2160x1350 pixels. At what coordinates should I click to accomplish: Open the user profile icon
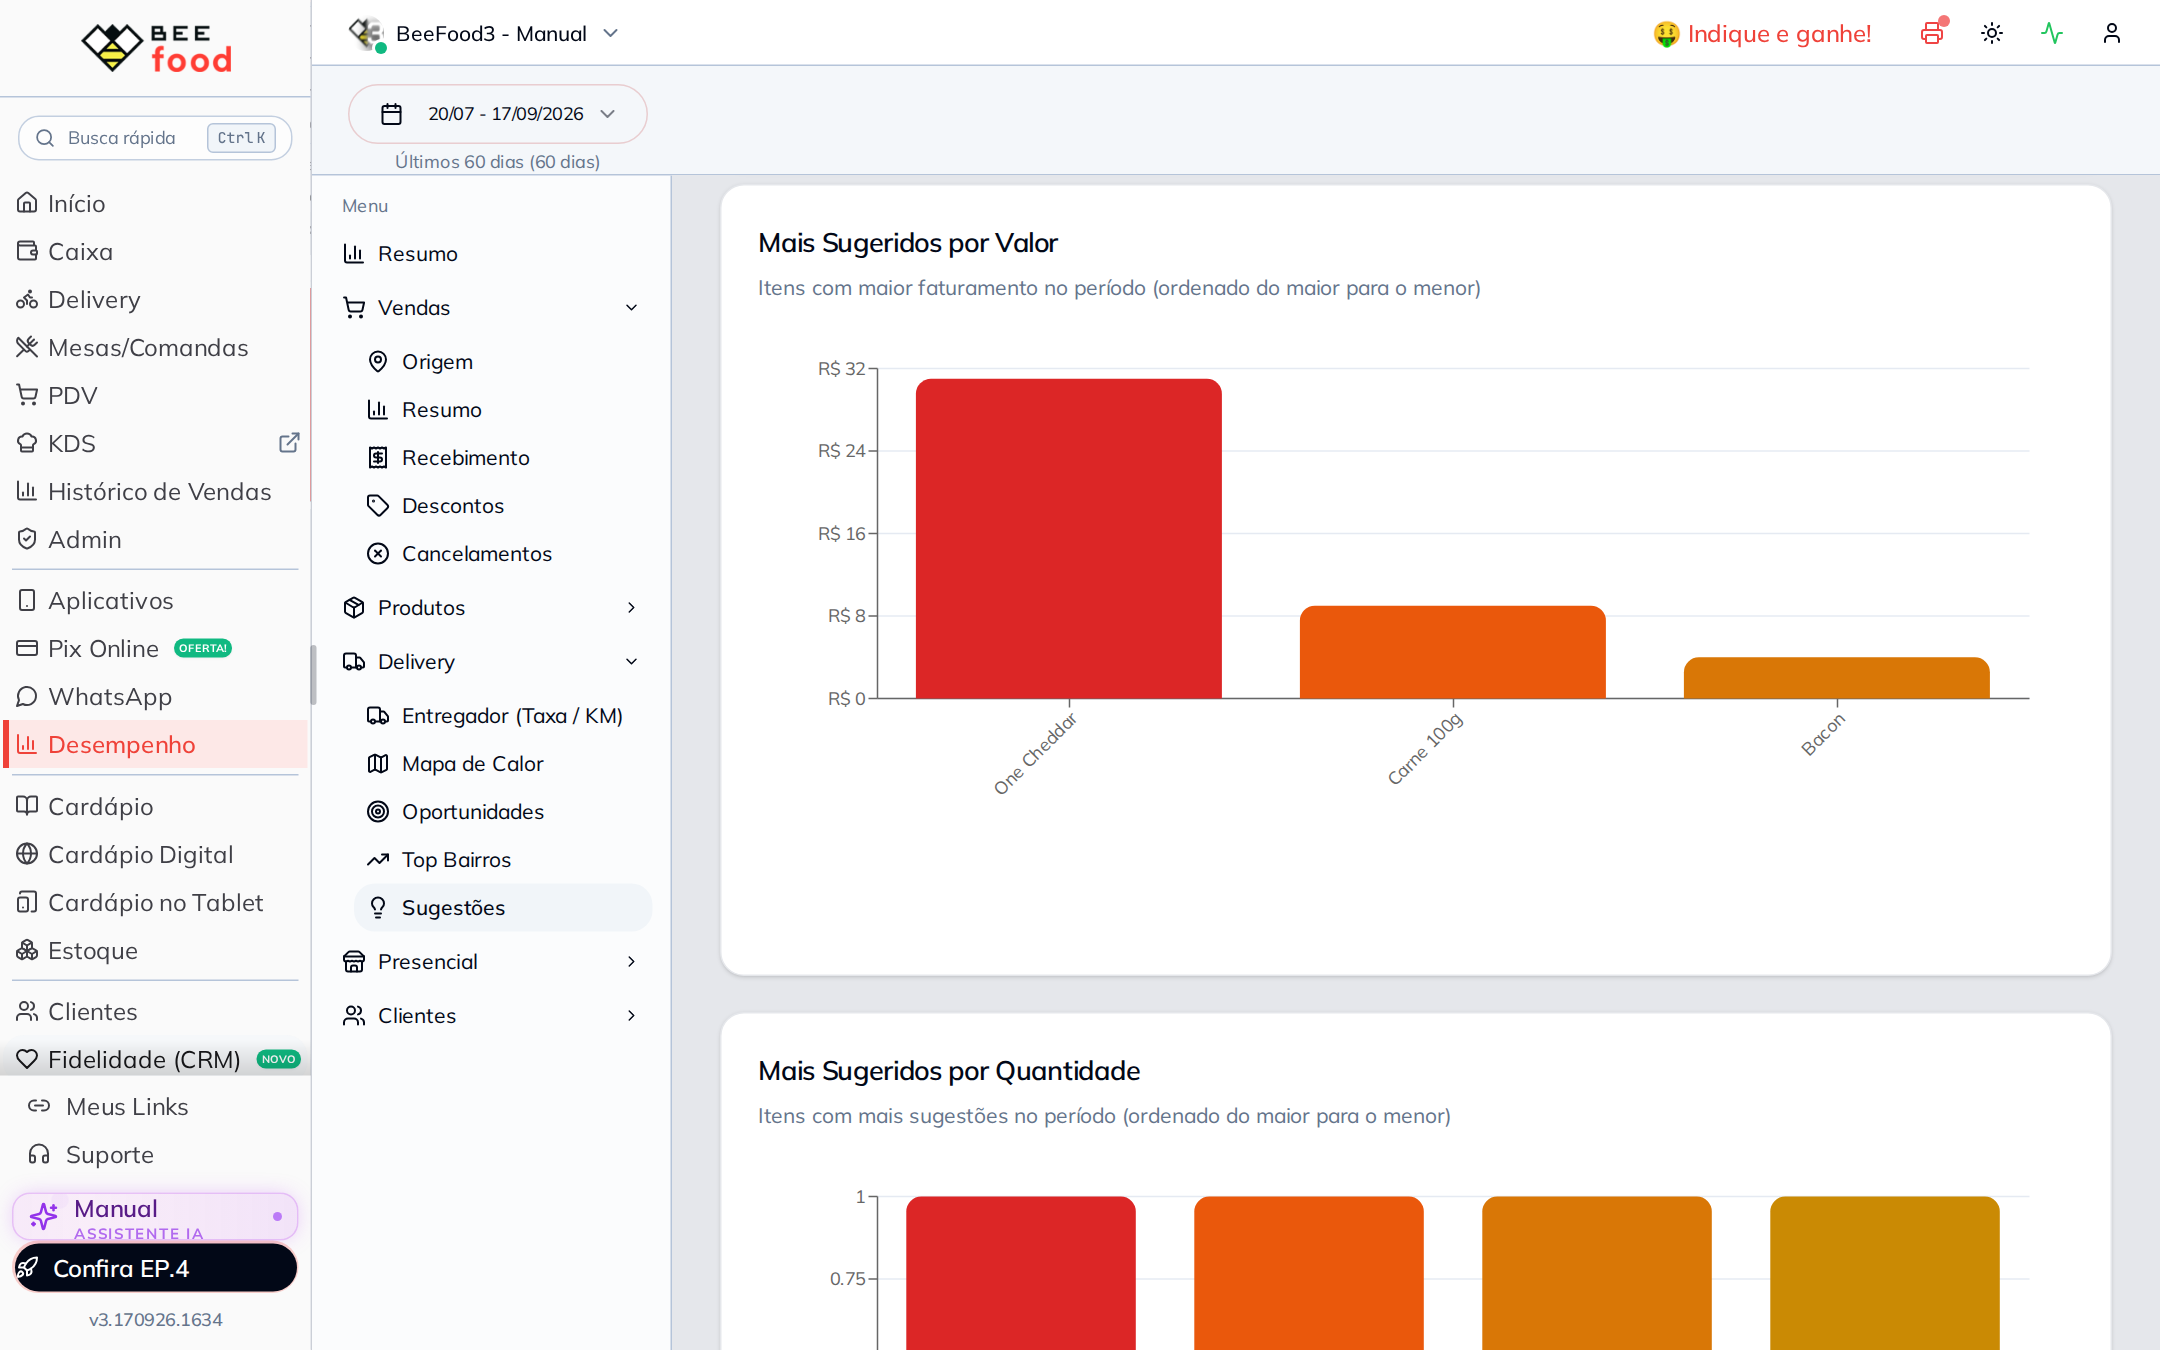click(2112, 34)
